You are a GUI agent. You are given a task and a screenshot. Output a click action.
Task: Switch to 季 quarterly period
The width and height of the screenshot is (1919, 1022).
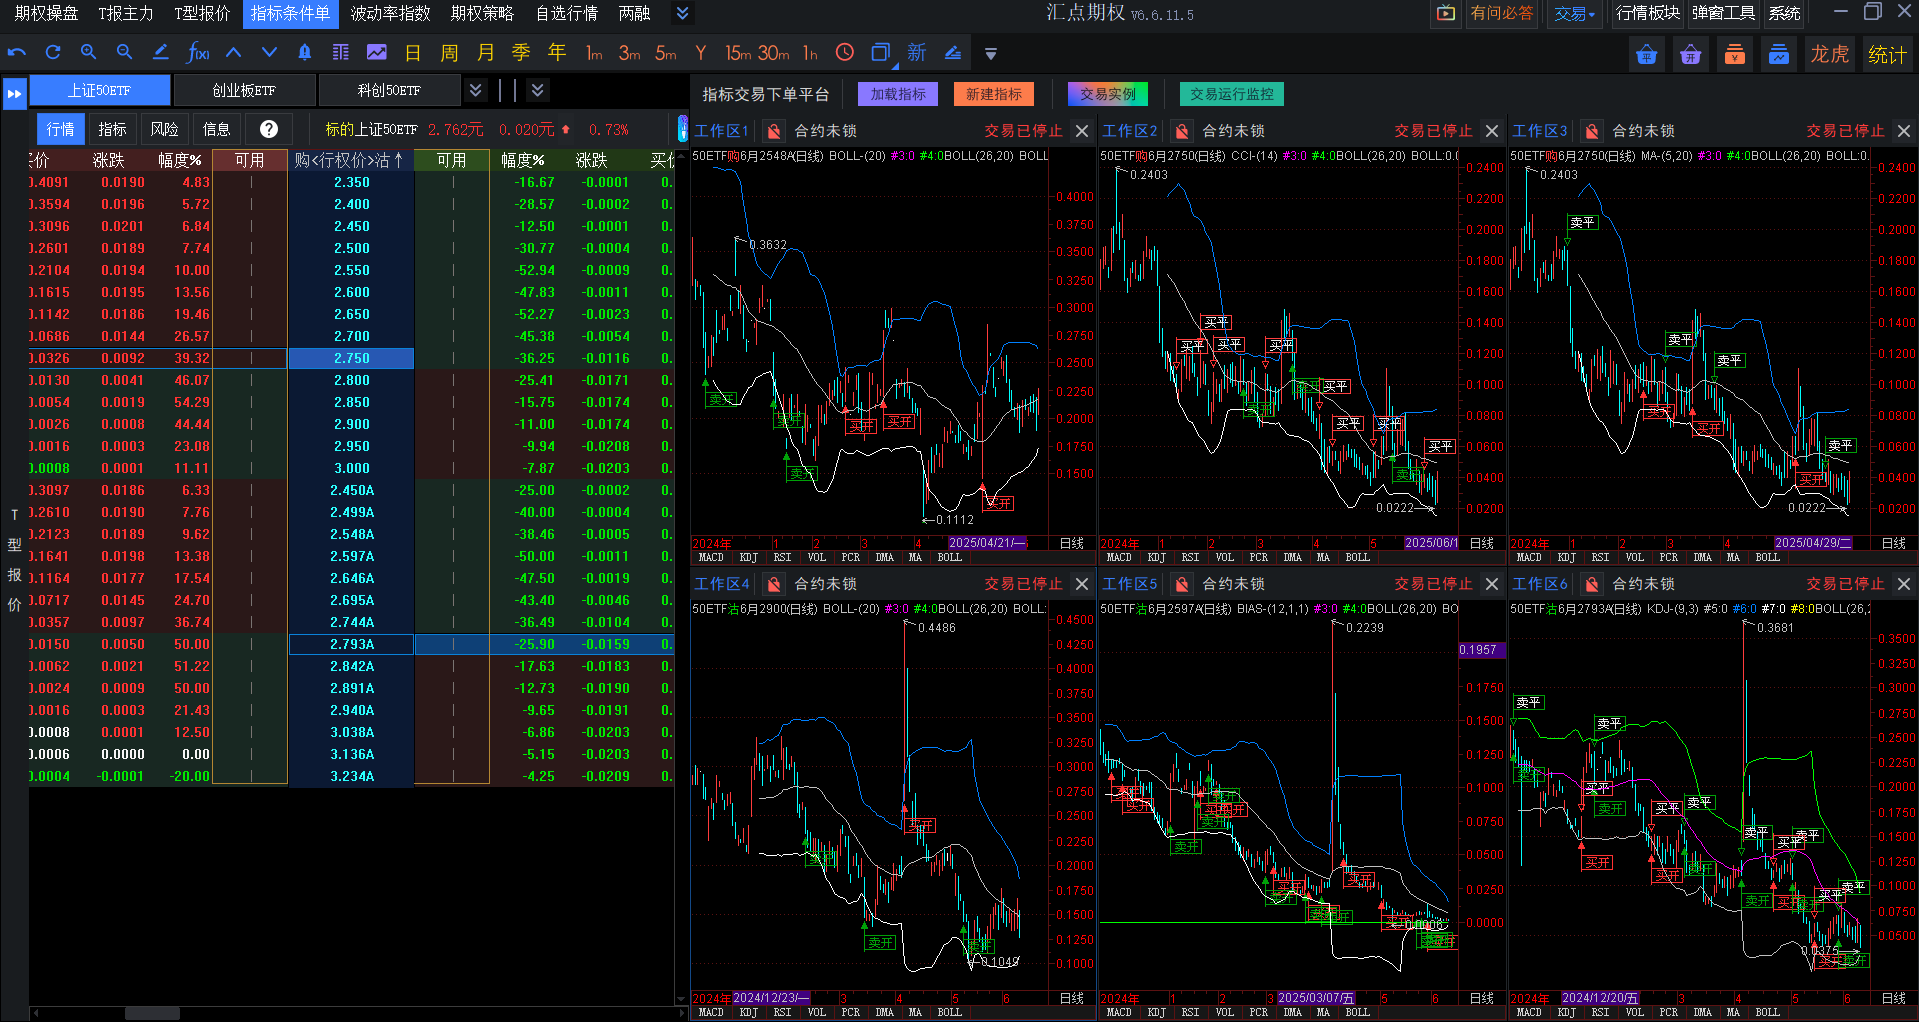coord(521,53)
